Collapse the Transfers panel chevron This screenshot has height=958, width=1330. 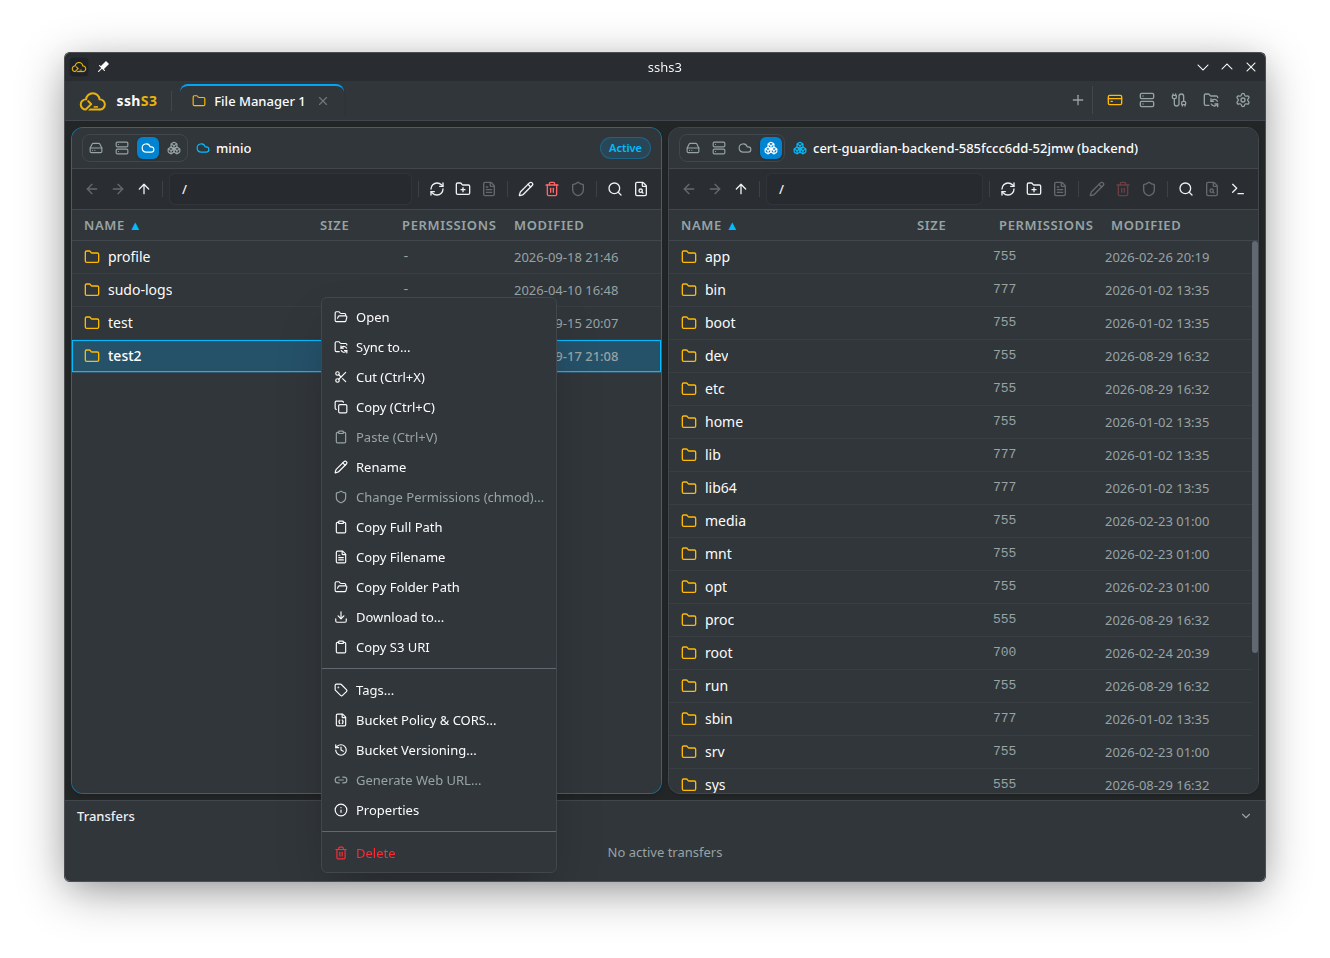1246,816
